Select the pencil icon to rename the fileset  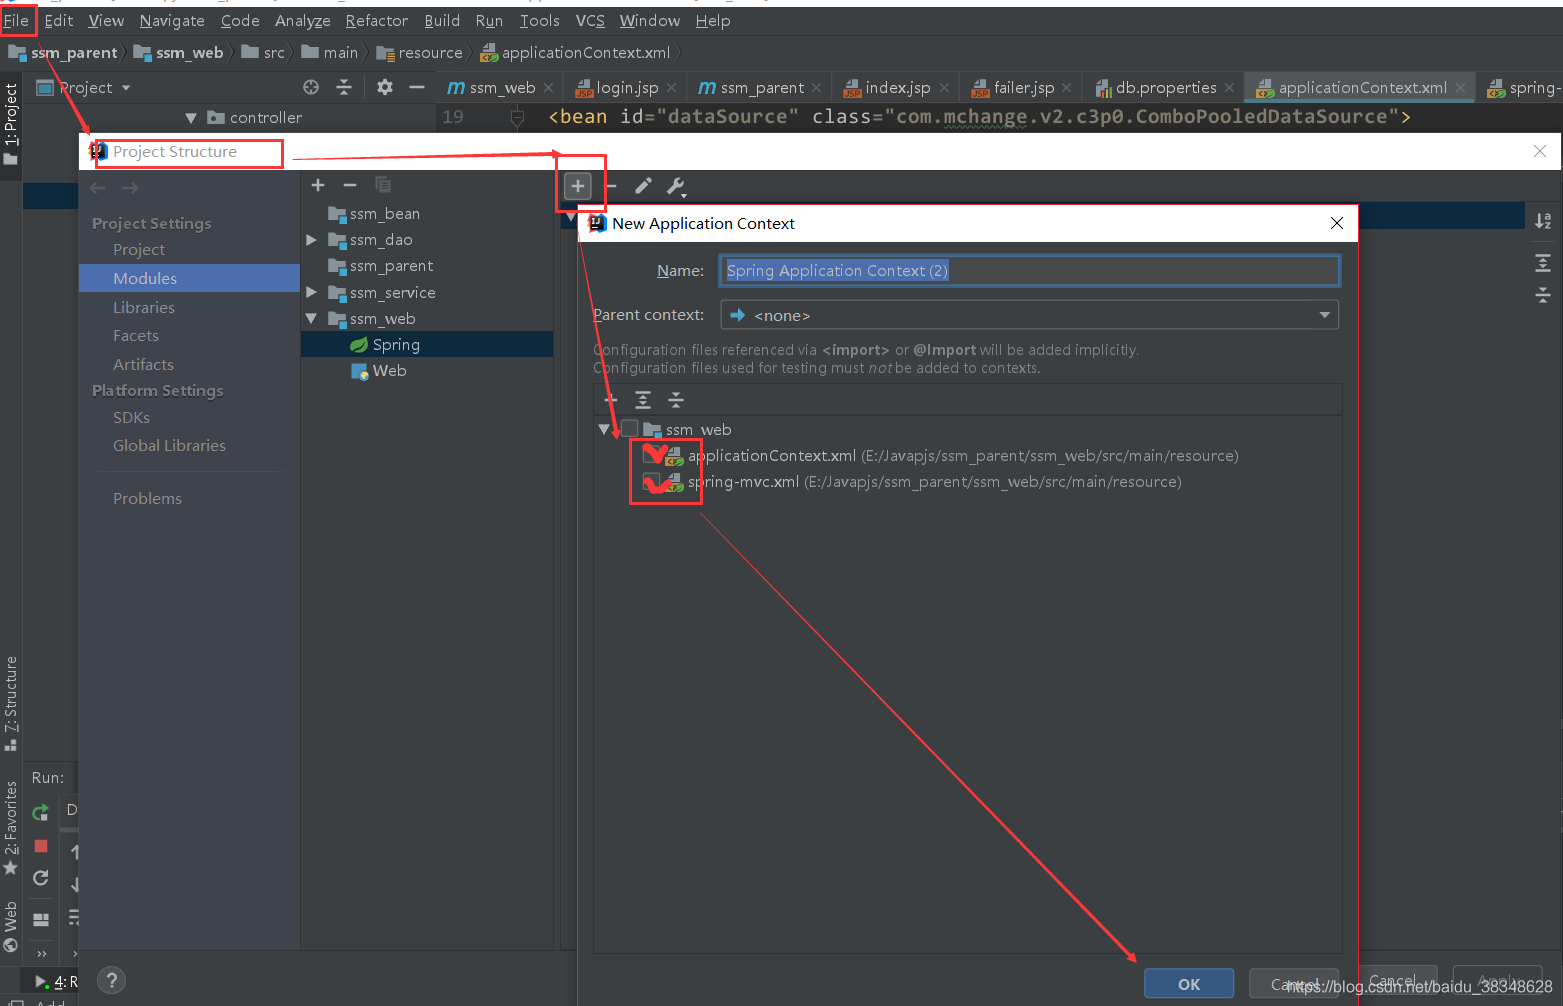(643, 186)
